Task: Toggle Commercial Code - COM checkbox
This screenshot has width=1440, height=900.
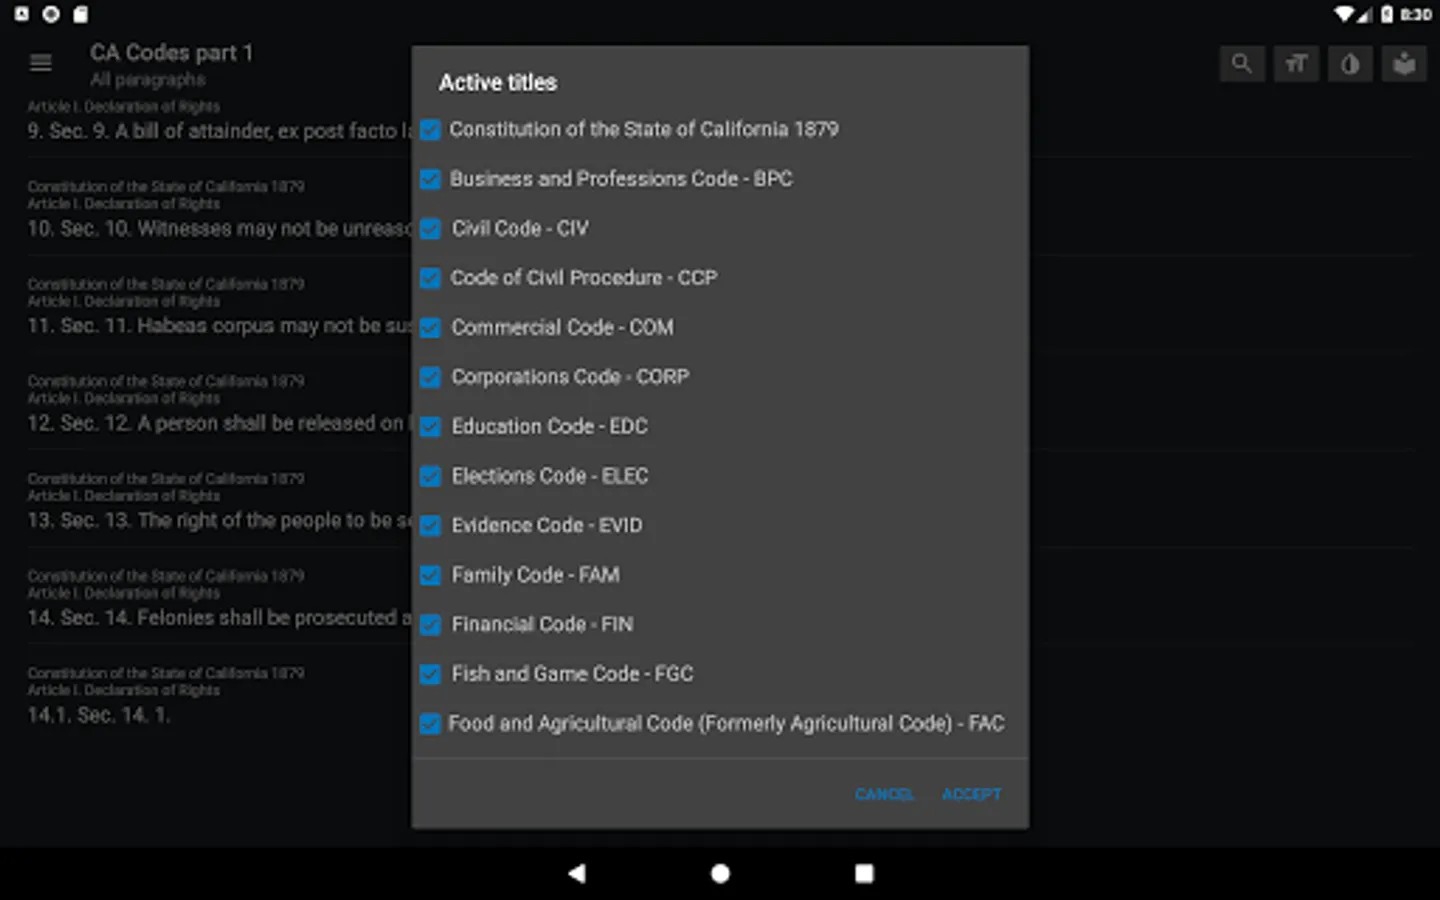Action: 430,328
